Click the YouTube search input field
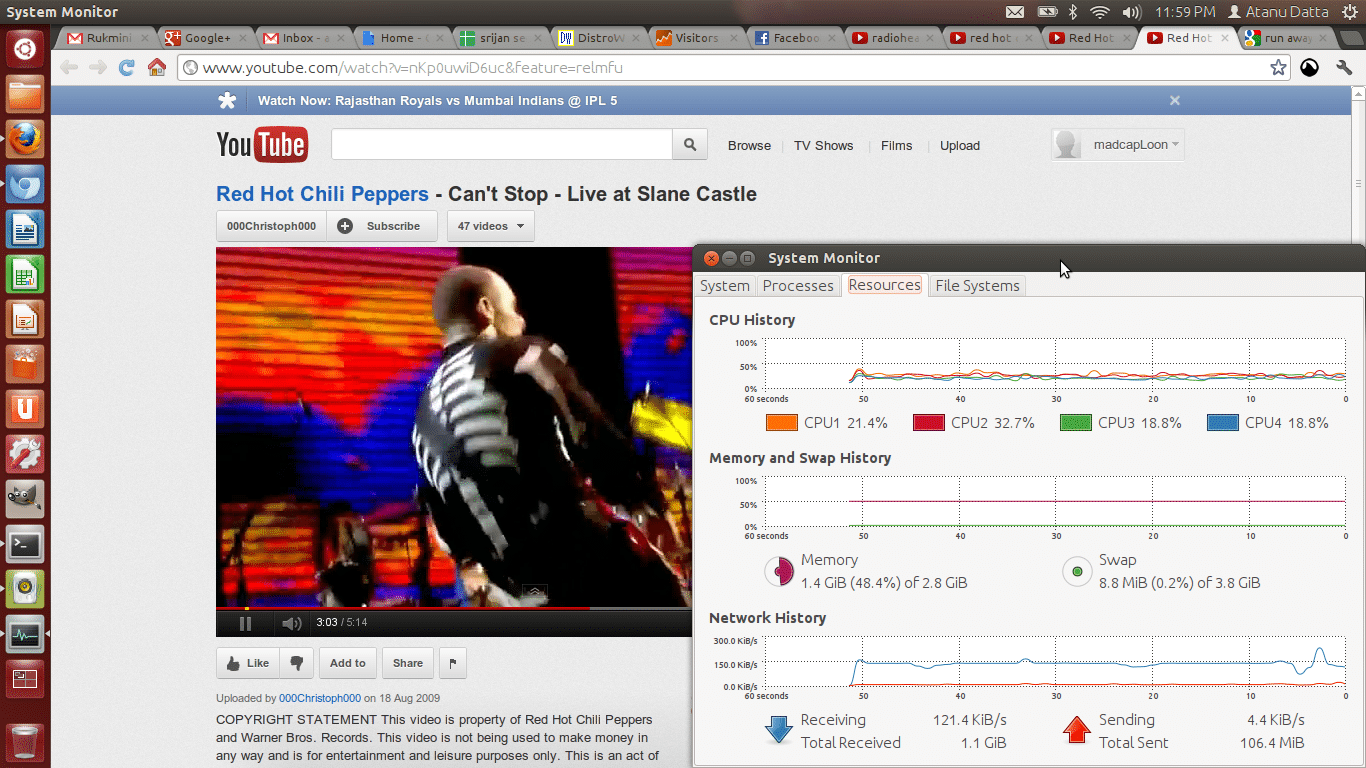 point(501,145)
